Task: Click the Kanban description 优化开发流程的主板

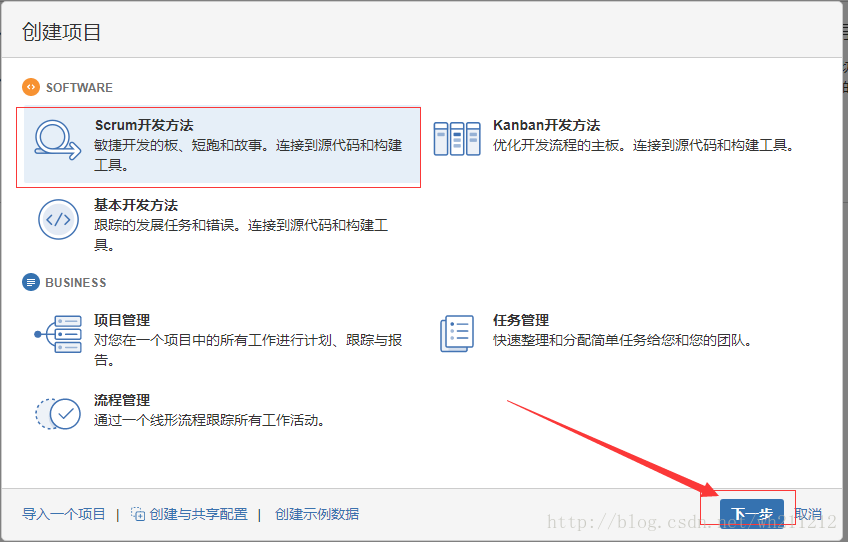Action: [644, 146]
